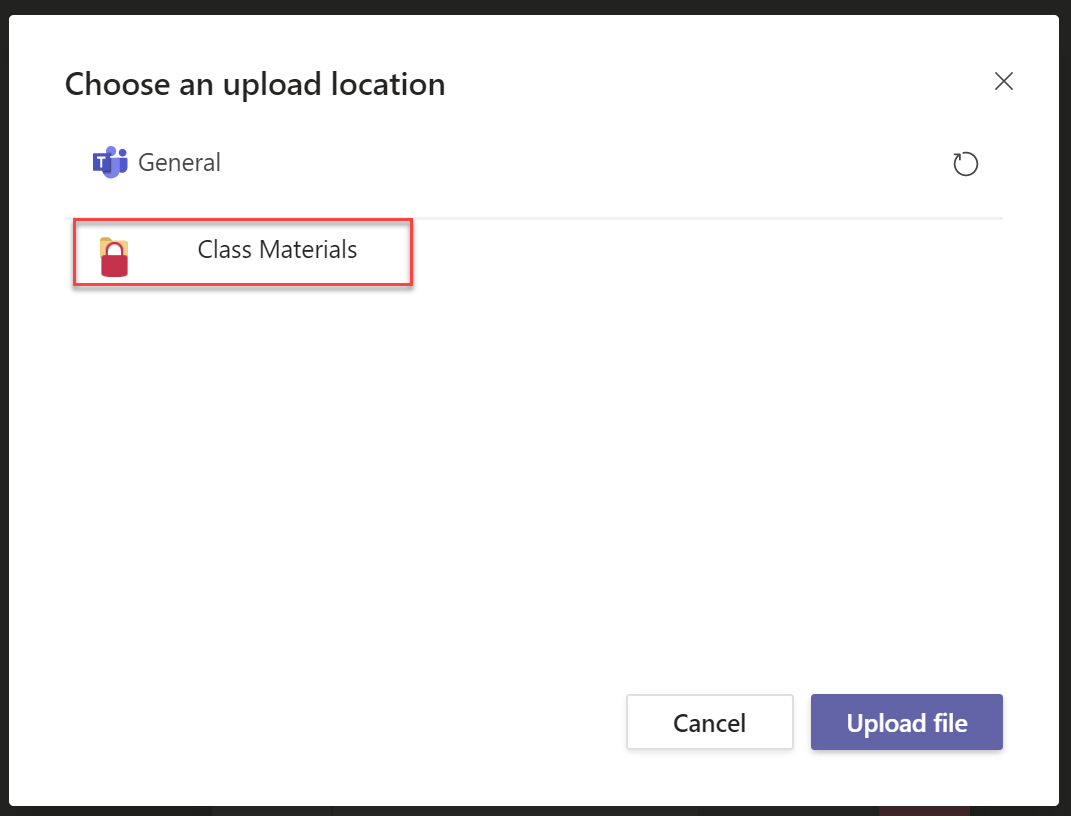Click the circular arrow reload icon
Image resolution: width=1071 pixels, height=816 pixels.
[x=965, y=164]
